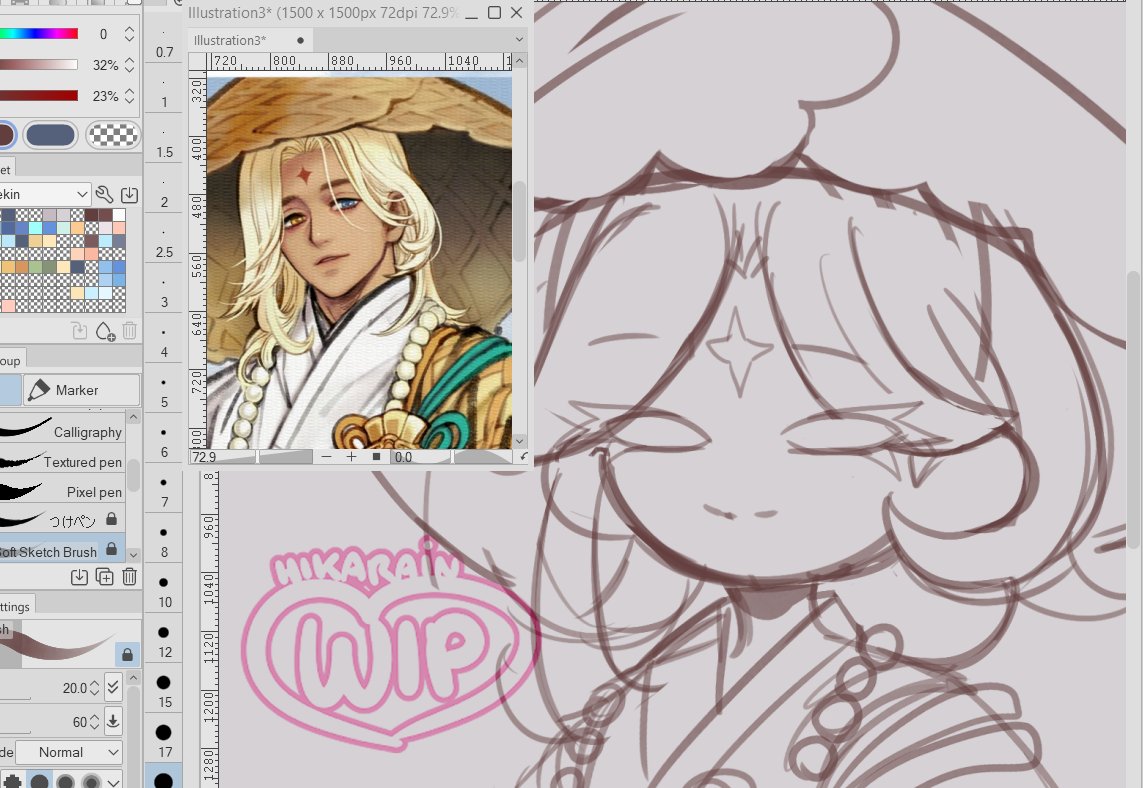
Task: Select the Marker sub tool group
Action: click(x=81, y=390)
